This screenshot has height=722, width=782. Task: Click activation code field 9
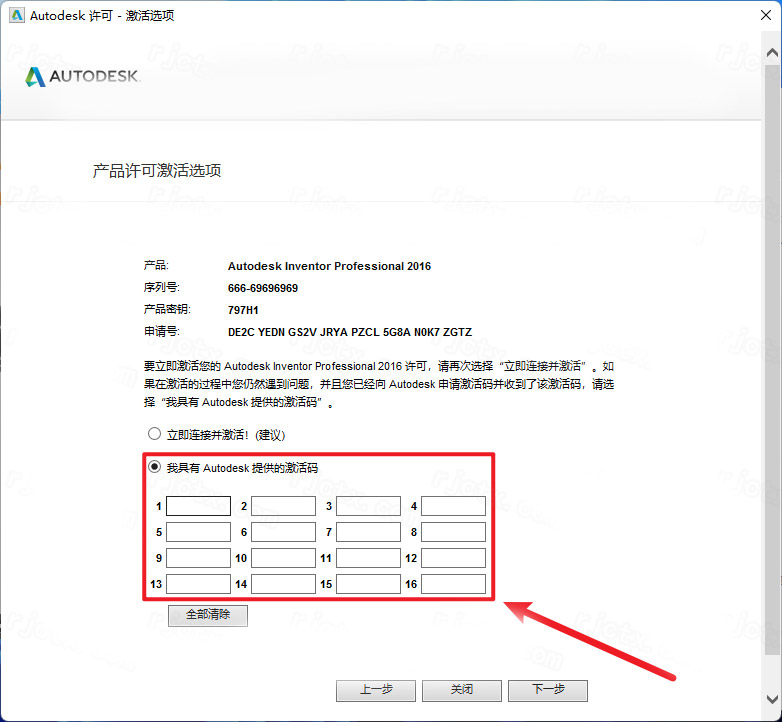pos(198,558)
